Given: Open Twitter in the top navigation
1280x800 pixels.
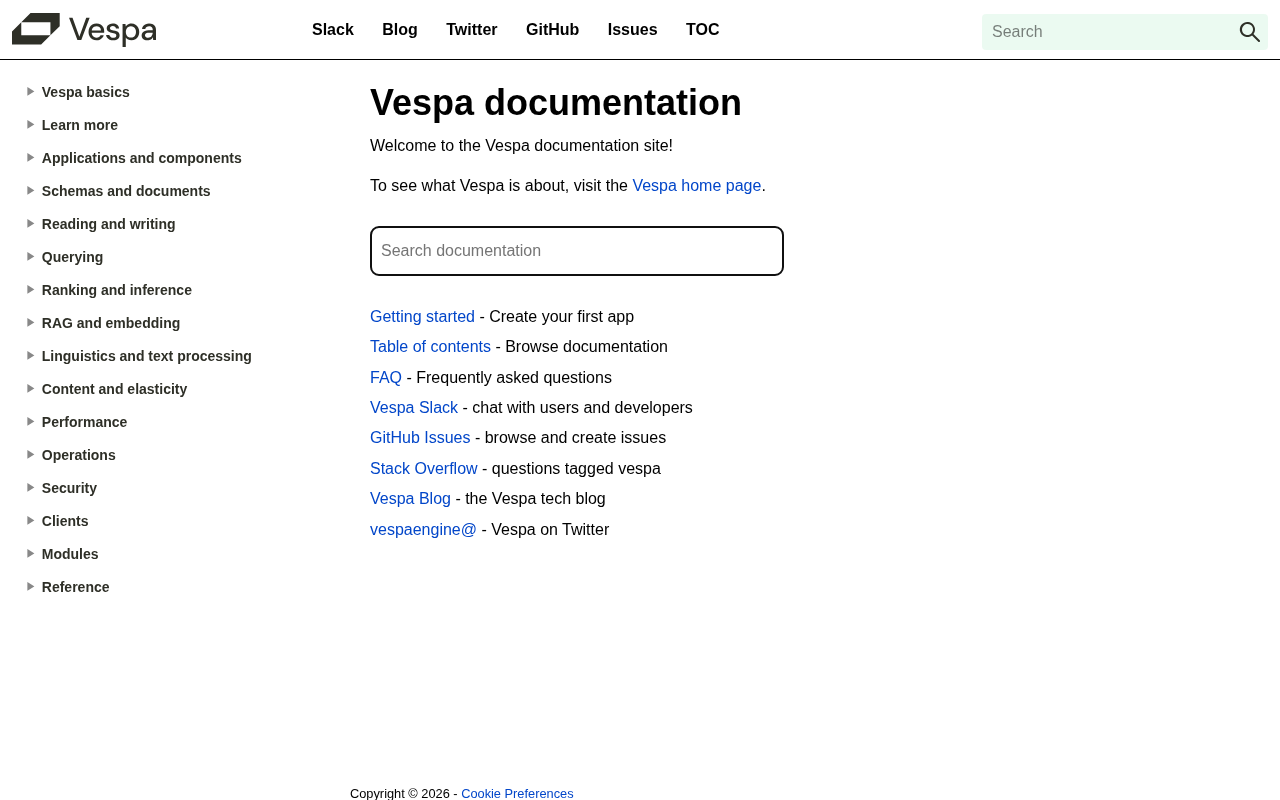Looking at the screenshot, I should click(472, 30).
